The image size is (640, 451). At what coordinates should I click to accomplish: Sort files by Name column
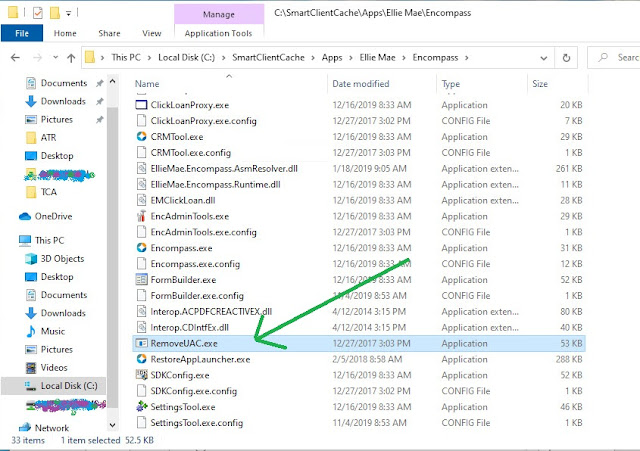point(147,84)
